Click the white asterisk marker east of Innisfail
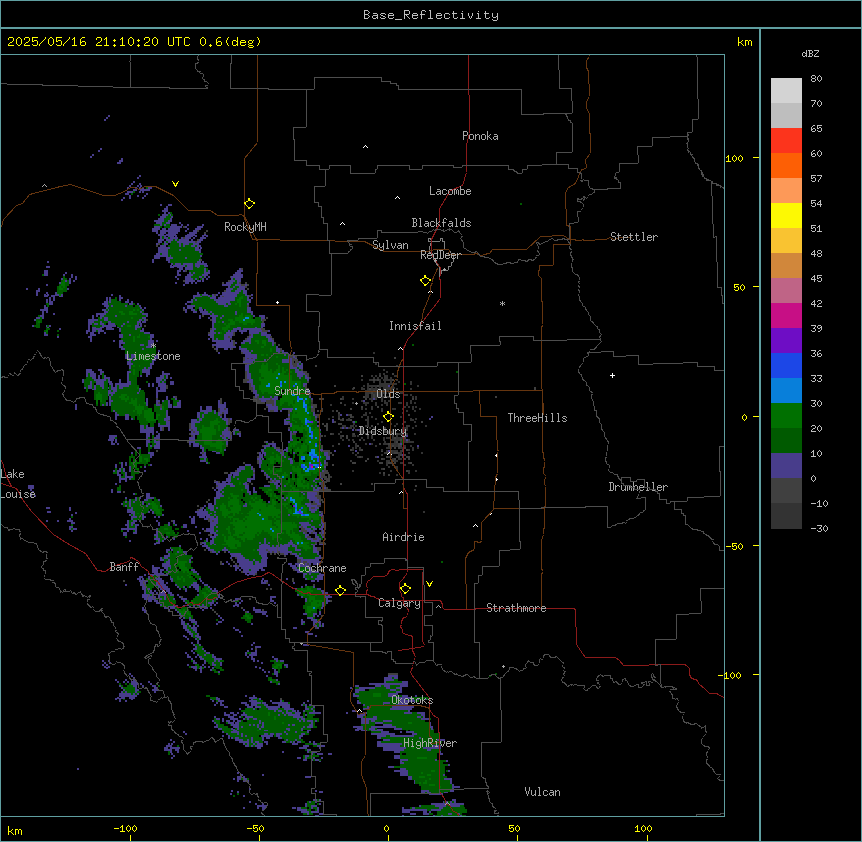 (502, 303)
